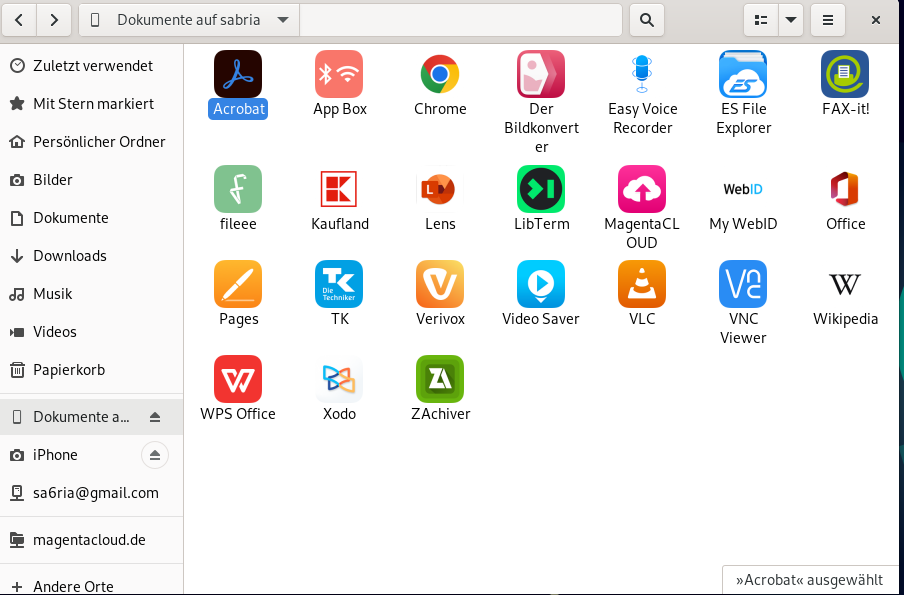
Task: Navigate back with the left arrow
Action: (x=19, y=20)
